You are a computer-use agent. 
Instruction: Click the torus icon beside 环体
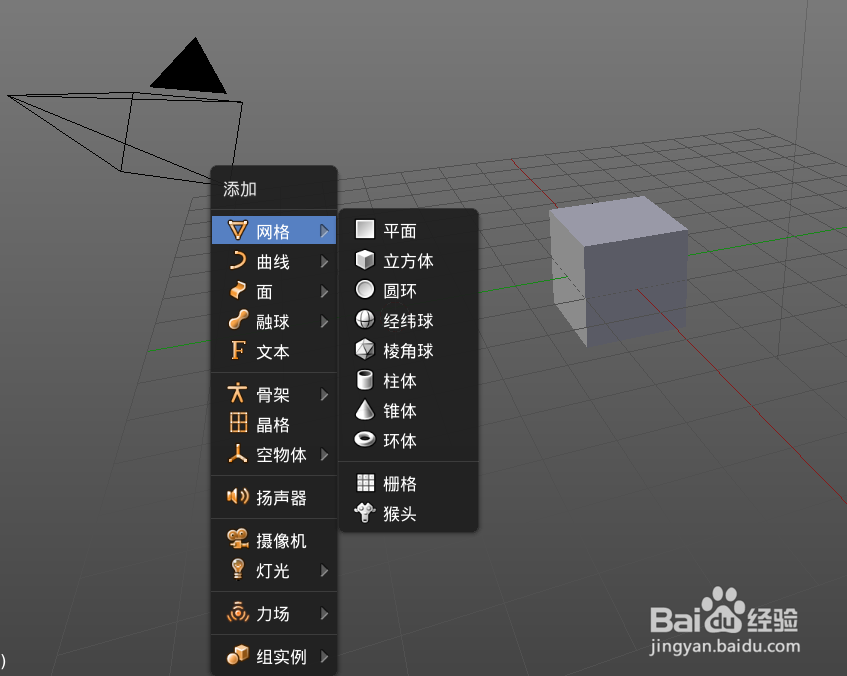coord(365,439)
